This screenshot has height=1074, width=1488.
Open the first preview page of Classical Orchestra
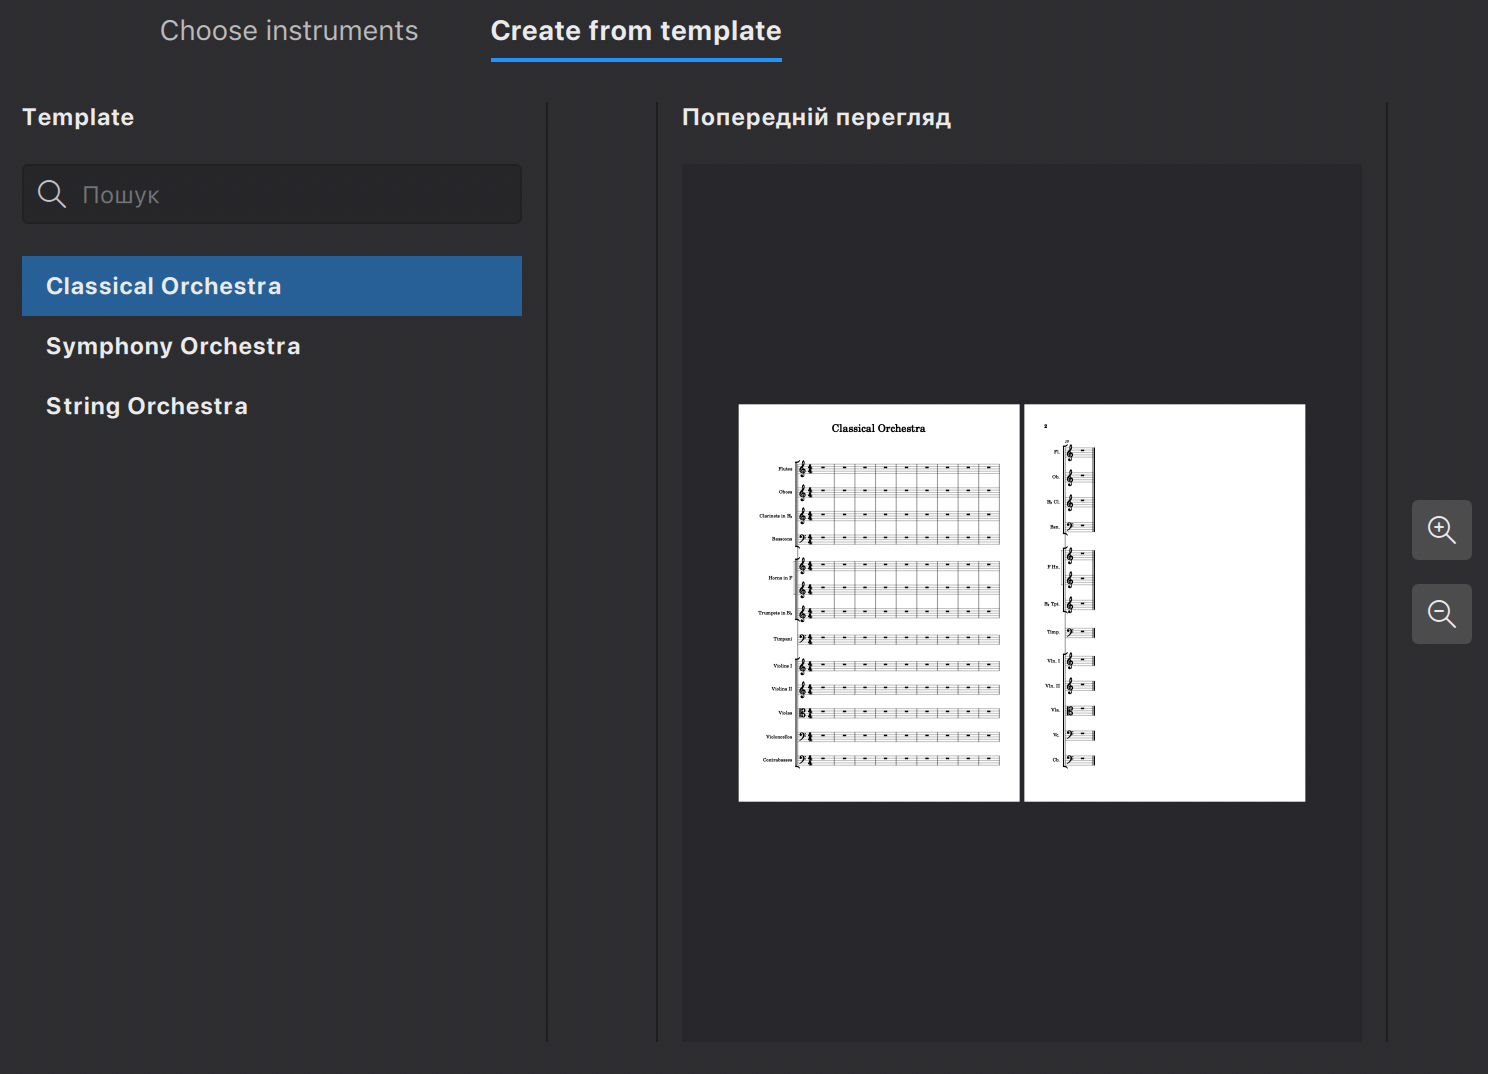(878, 602)
